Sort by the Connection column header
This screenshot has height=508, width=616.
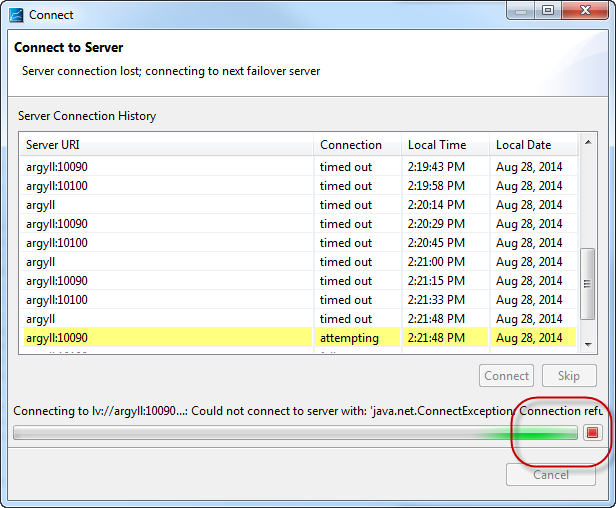click(x=358, y=145)
